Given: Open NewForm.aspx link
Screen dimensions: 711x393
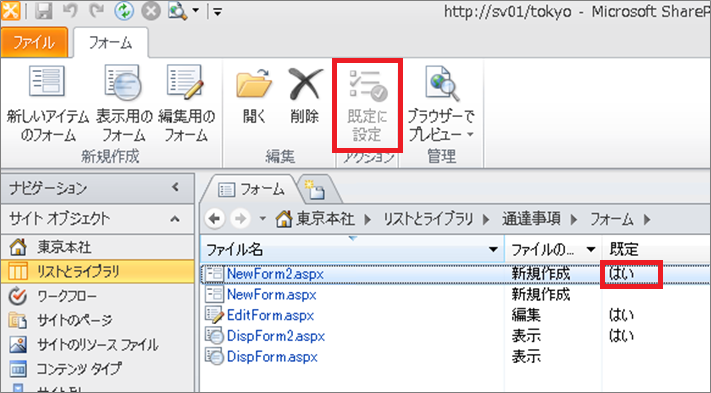Looking at the screenshot, I should (x=272, y=295).
